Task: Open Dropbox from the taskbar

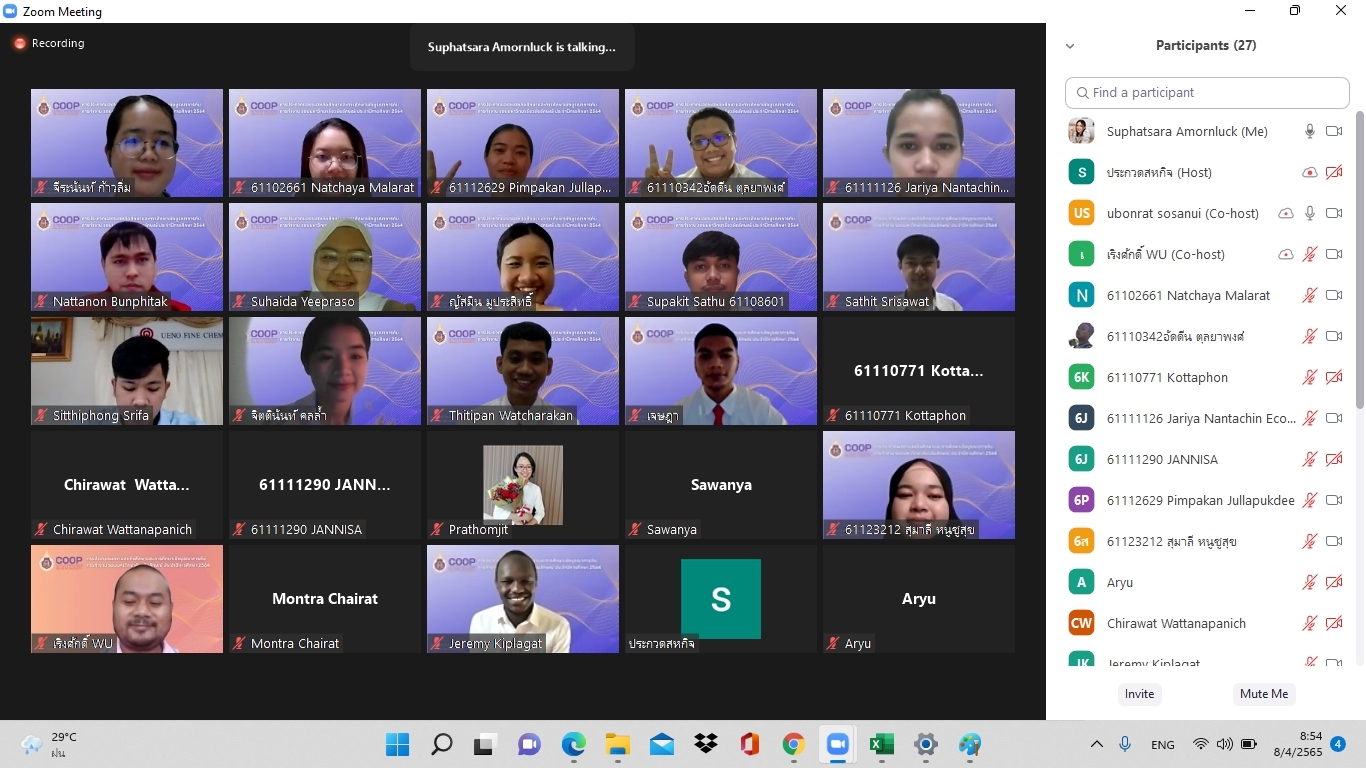Action: 706,745
